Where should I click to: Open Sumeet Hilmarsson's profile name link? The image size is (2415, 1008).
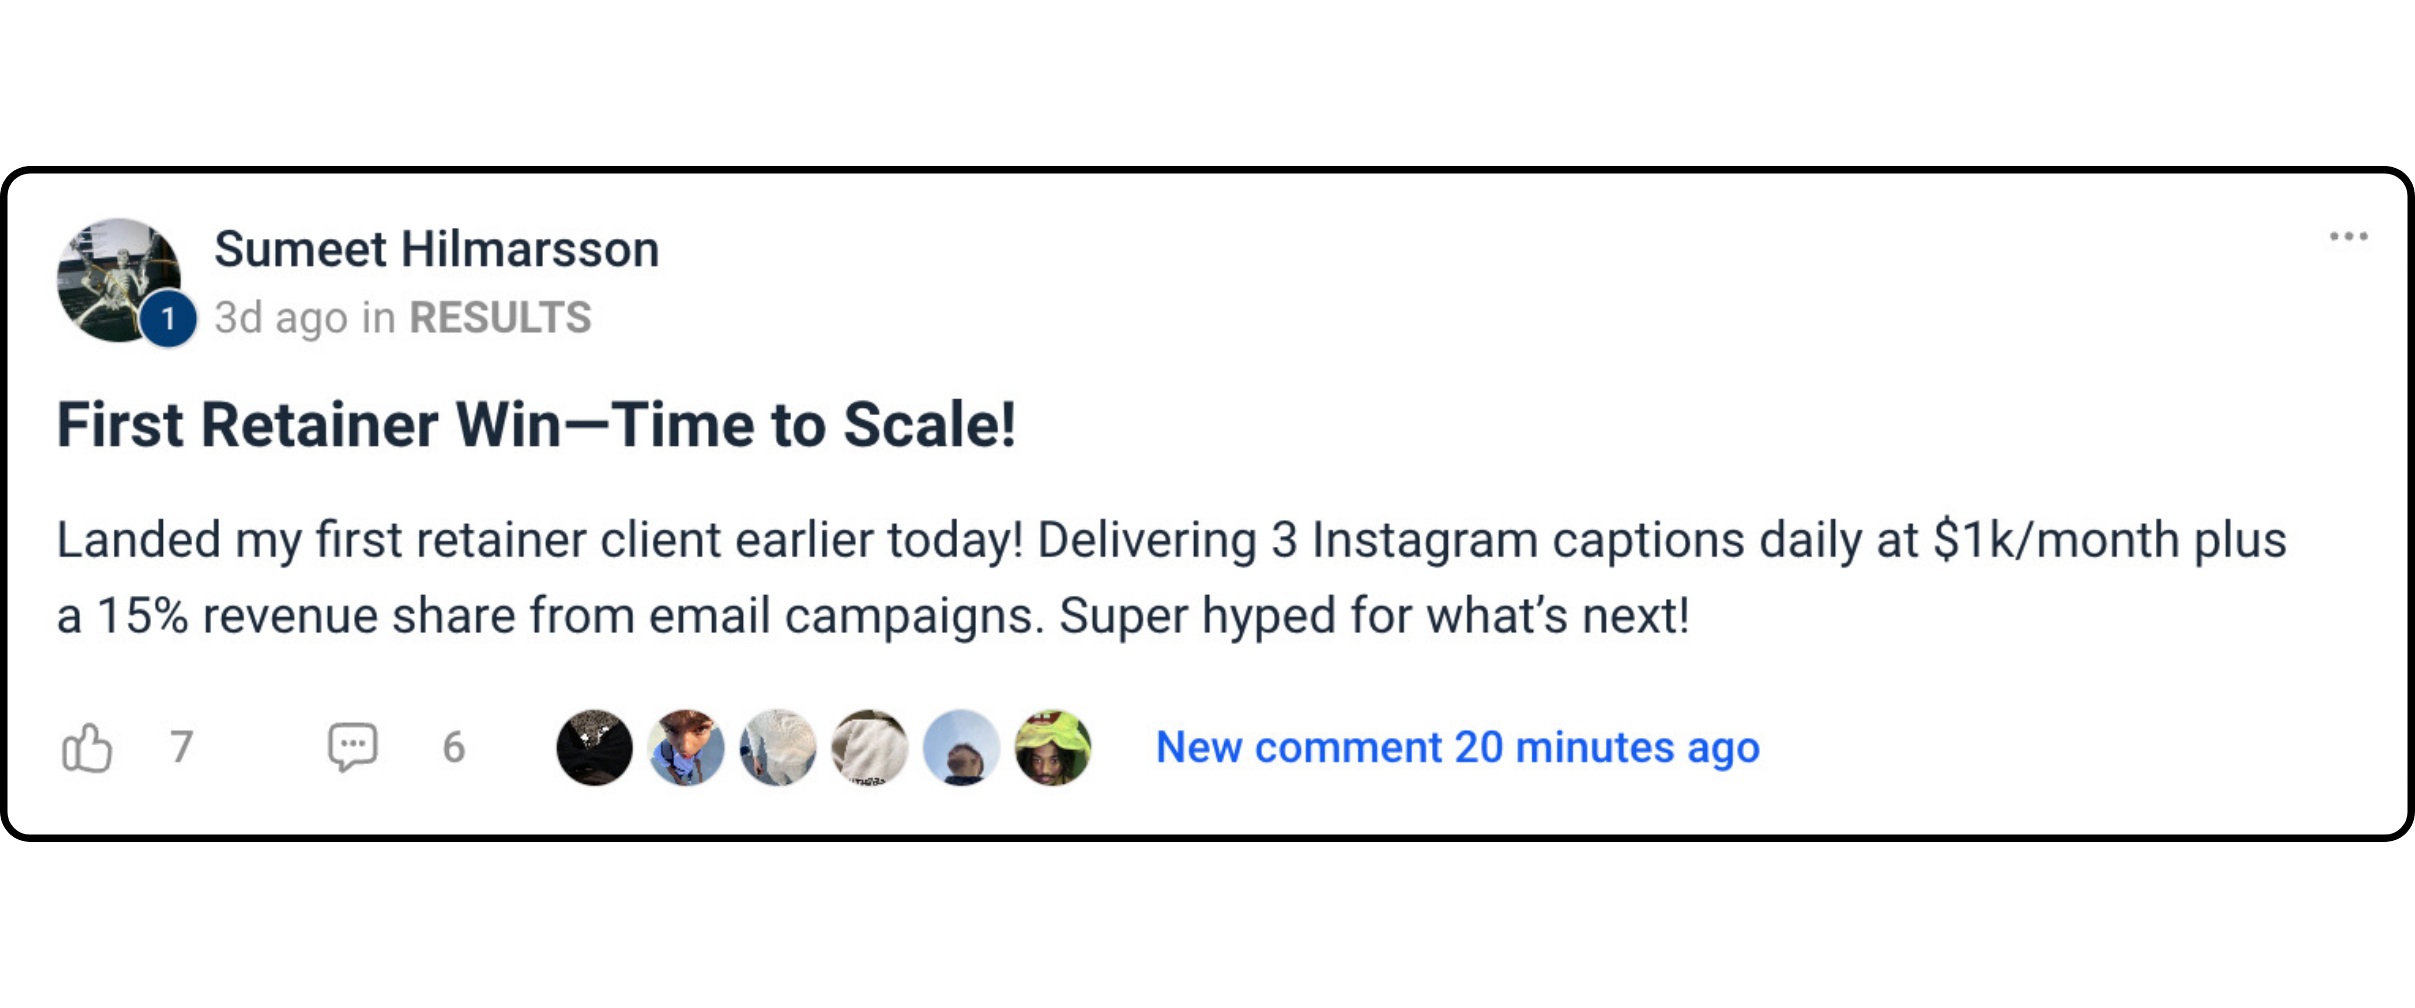point(436,249)
